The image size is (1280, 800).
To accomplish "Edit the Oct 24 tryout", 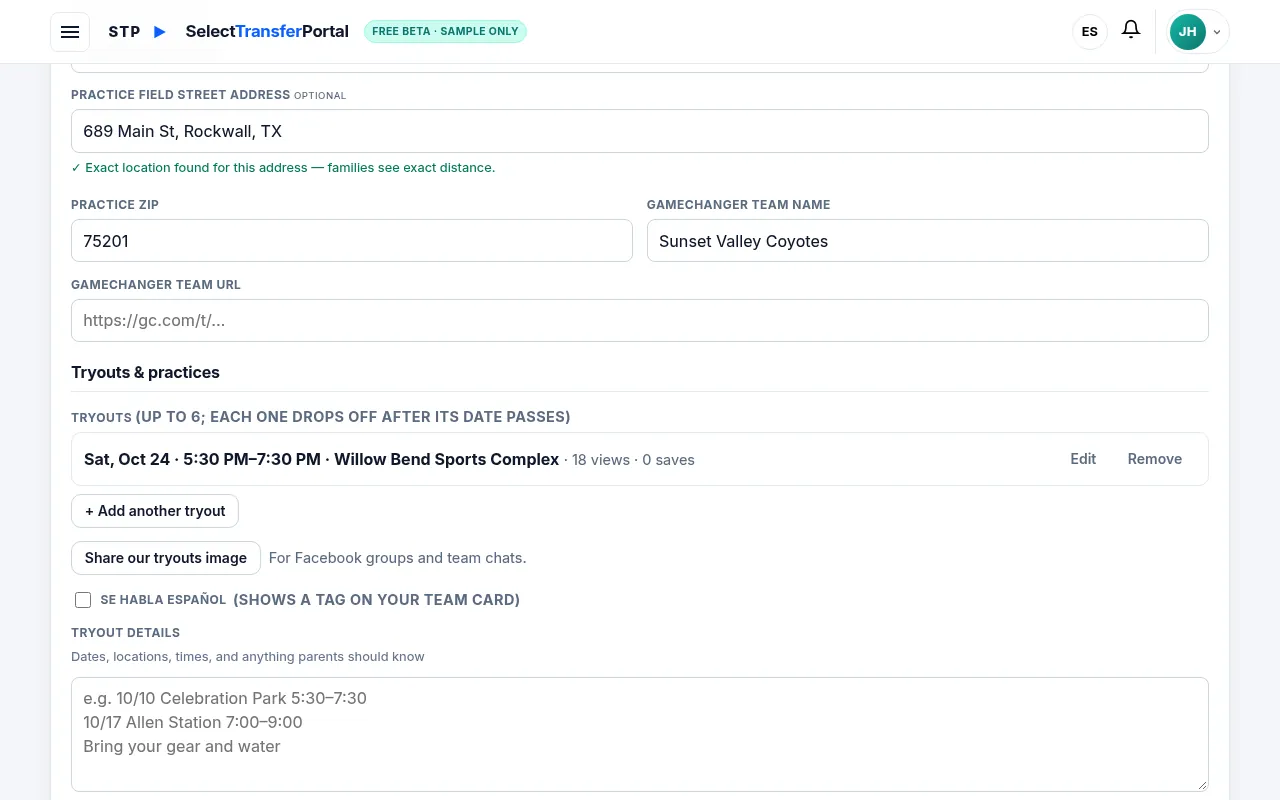I will coord(1083,459).
